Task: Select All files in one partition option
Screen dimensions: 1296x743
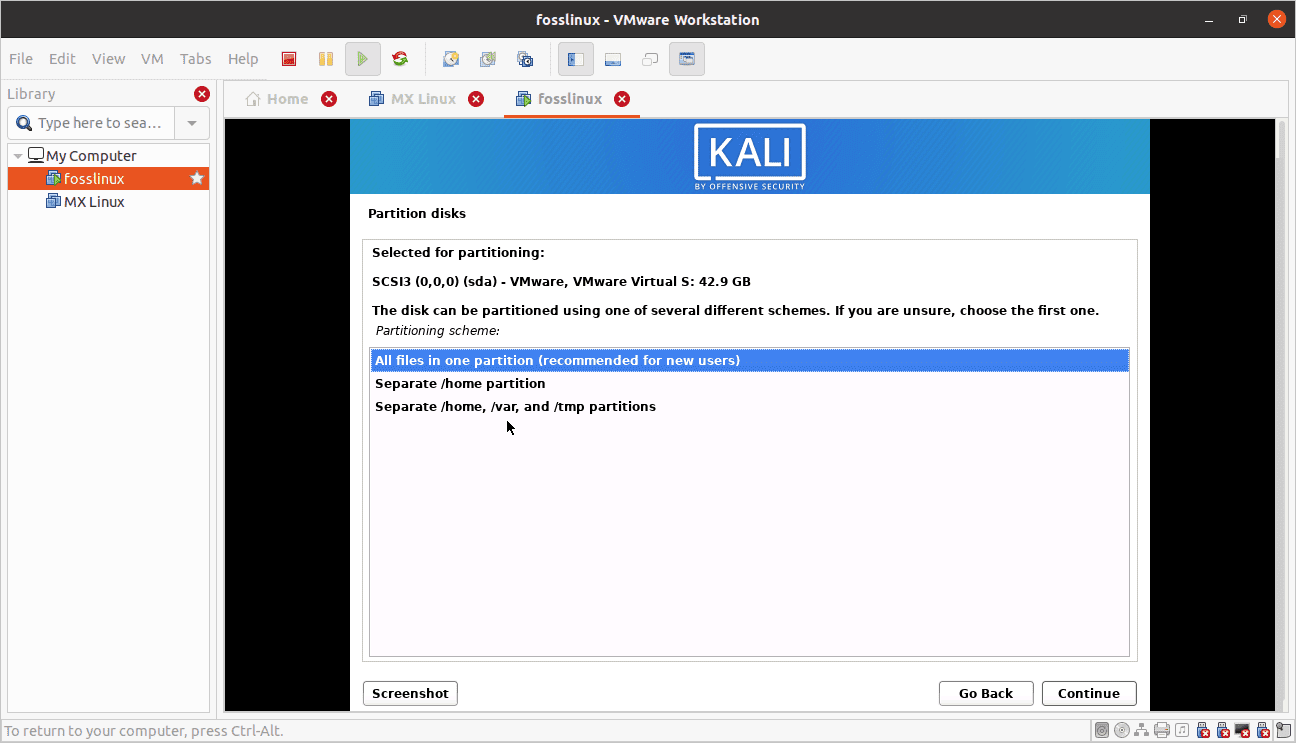Action: click(x=749, y=360)
